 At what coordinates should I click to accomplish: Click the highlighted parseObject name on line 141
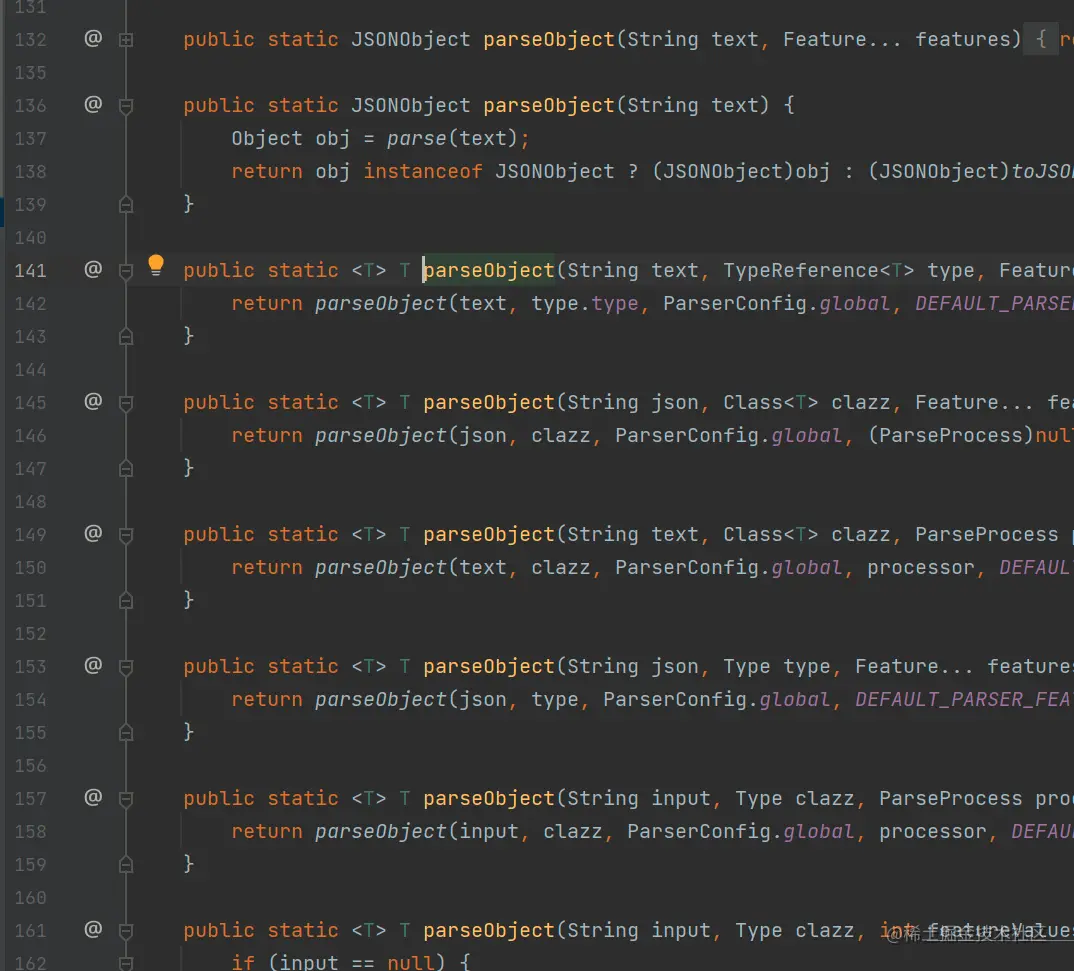point(489,270)
